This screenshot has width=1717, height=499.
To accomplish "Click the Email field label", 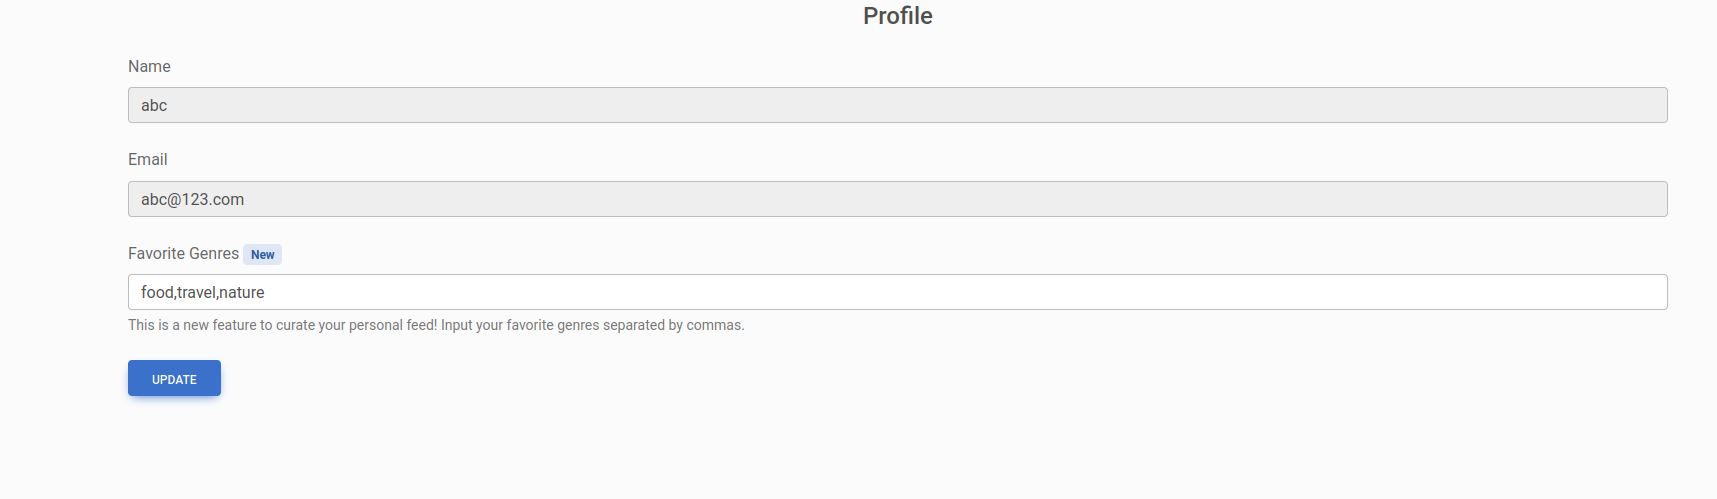I will (x=148, y=159).
